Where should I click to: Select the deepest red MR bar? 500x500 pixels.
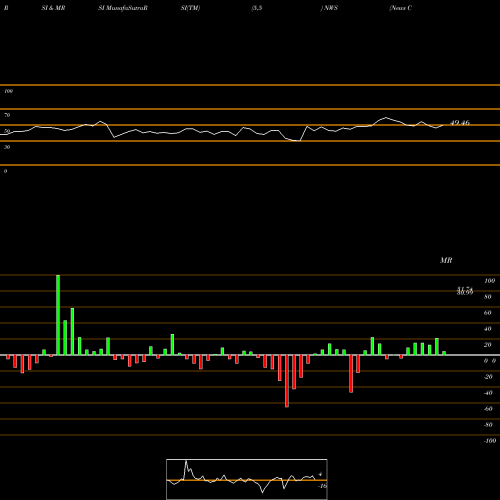pyautogui.click(x=287, y=381)
